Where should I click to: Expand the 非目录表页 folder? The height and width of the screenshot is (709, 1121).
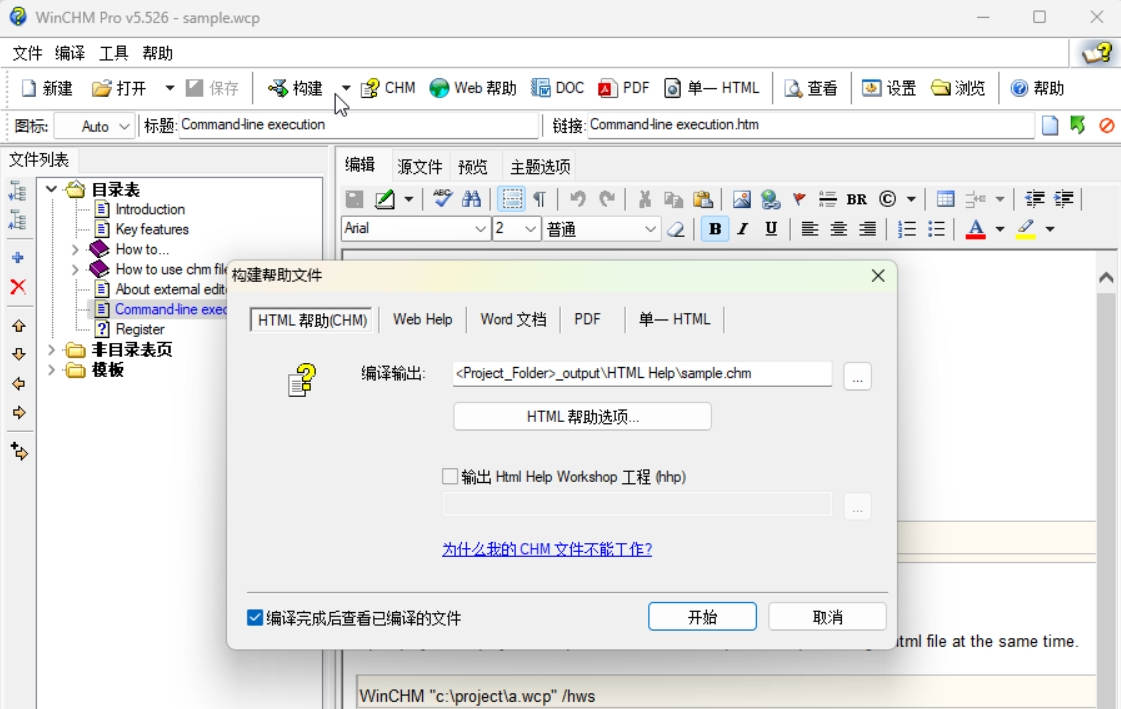point(51,349)
